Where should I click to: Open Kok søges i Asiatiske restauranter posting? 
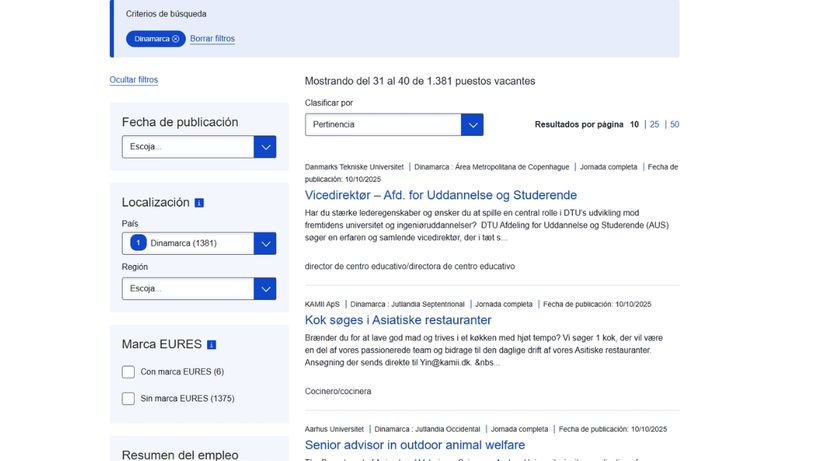[x=398, y=320]
